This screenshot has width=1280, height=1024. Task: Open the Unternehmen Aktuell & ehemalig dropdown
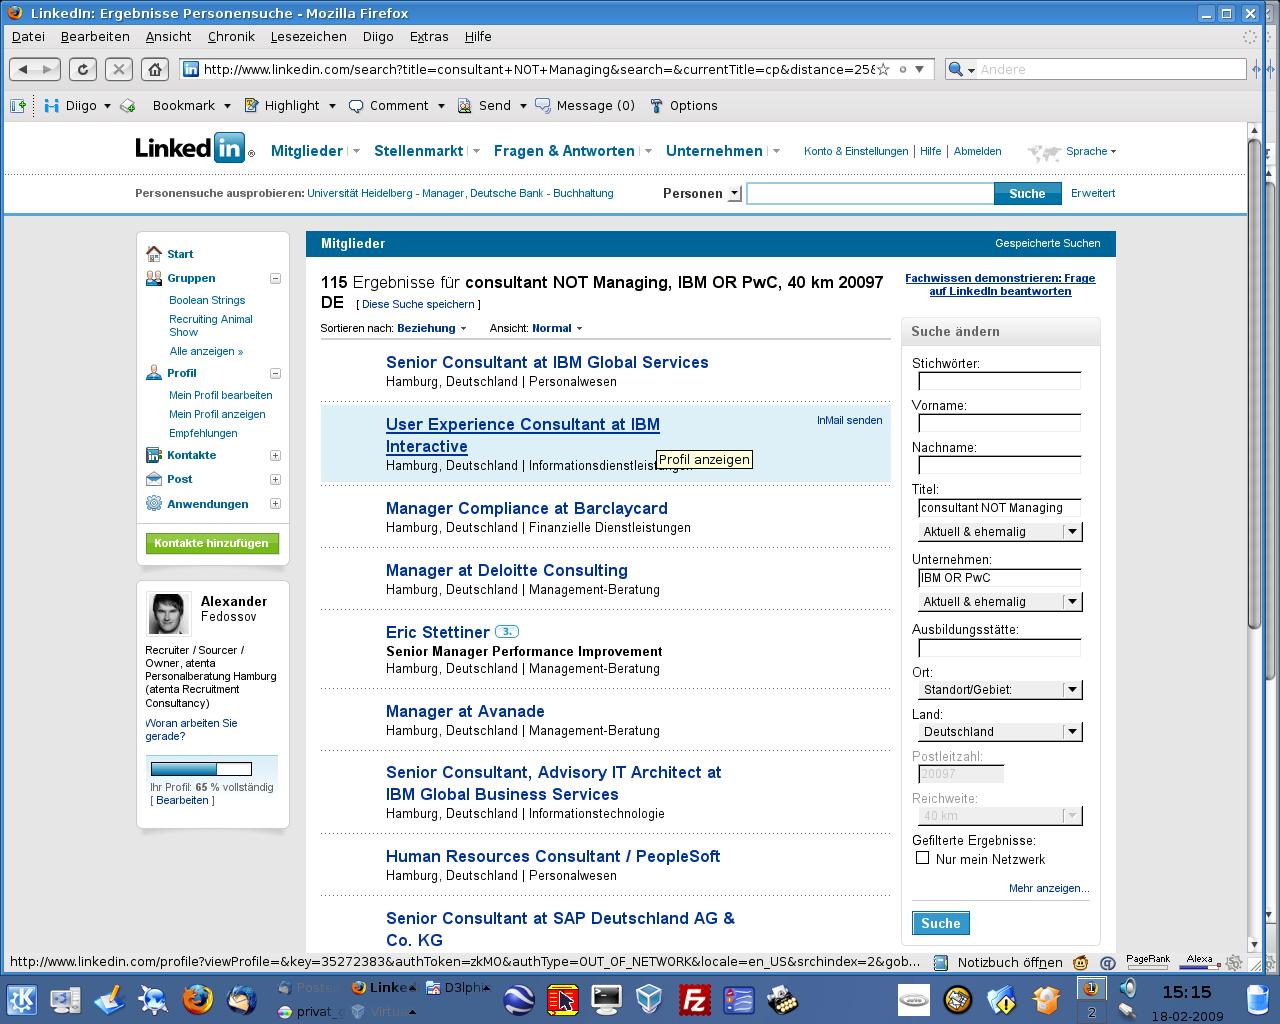tap(1000, 601)
